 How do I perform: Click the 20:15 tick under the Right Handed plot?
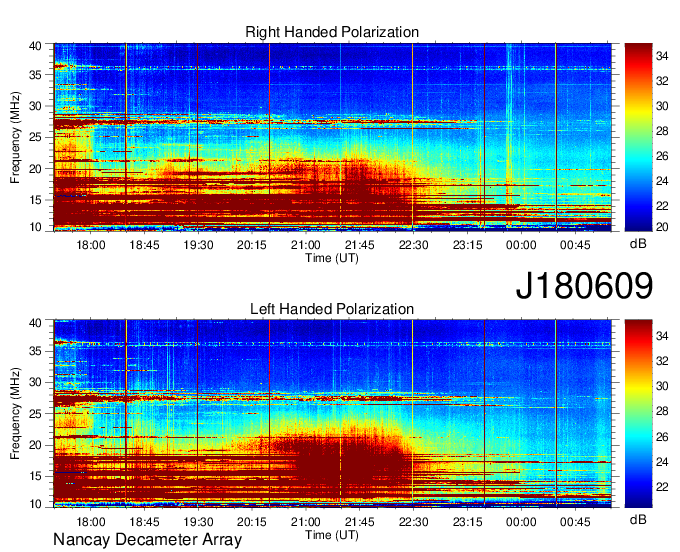252,245
